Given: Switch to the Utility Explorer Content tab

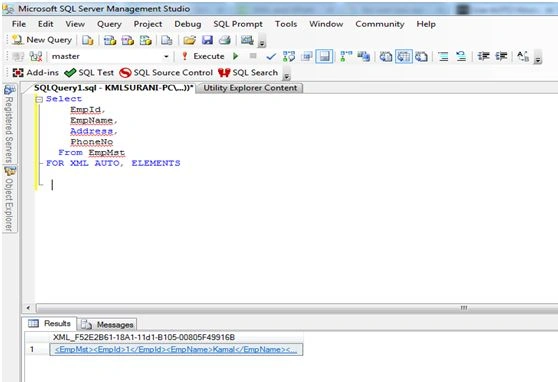Looking at the screenshot, I should point(250,88).
